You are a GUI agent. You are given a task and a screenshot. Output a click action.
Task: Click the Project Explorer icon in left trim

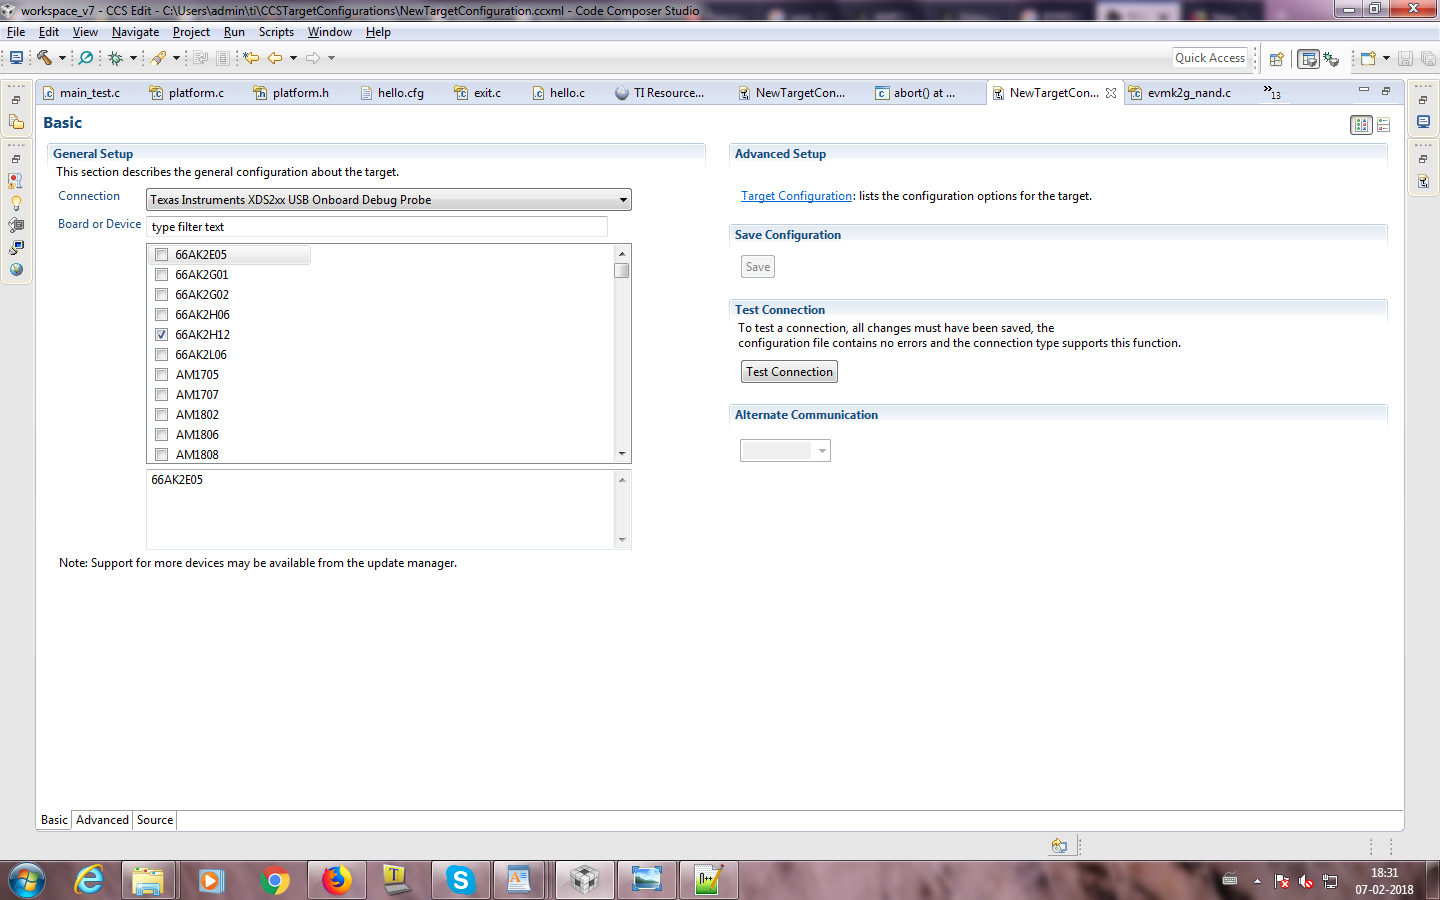tap(16, 122)
